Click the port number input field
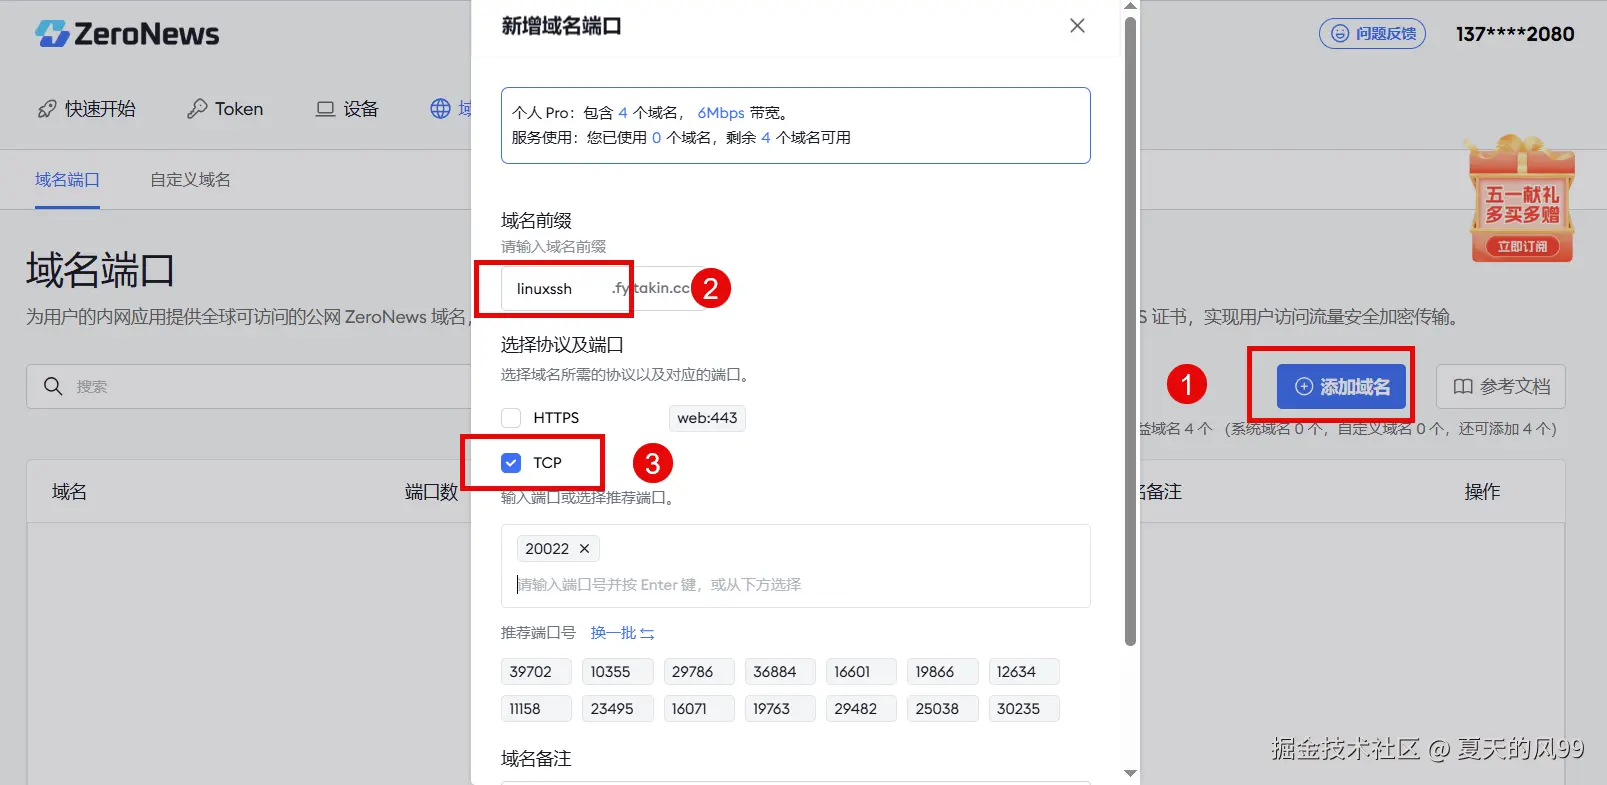 coord(795,585)
